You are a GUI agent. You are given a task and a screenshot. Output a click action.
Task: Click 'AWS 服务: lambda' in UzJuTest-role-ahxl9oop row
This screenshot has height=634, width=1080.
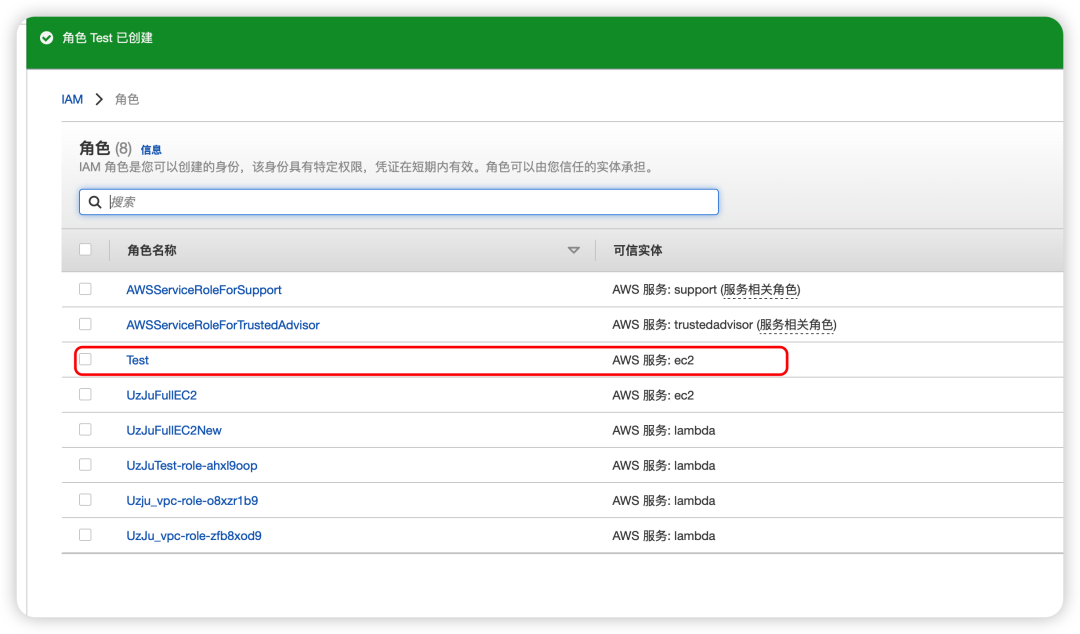[x=663, y=466]
